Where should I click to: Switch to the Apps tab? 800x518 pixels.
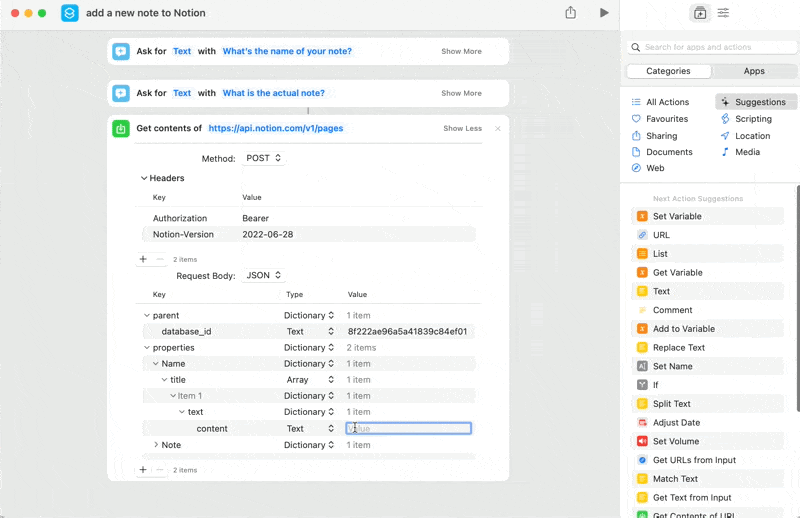(754, 71)
